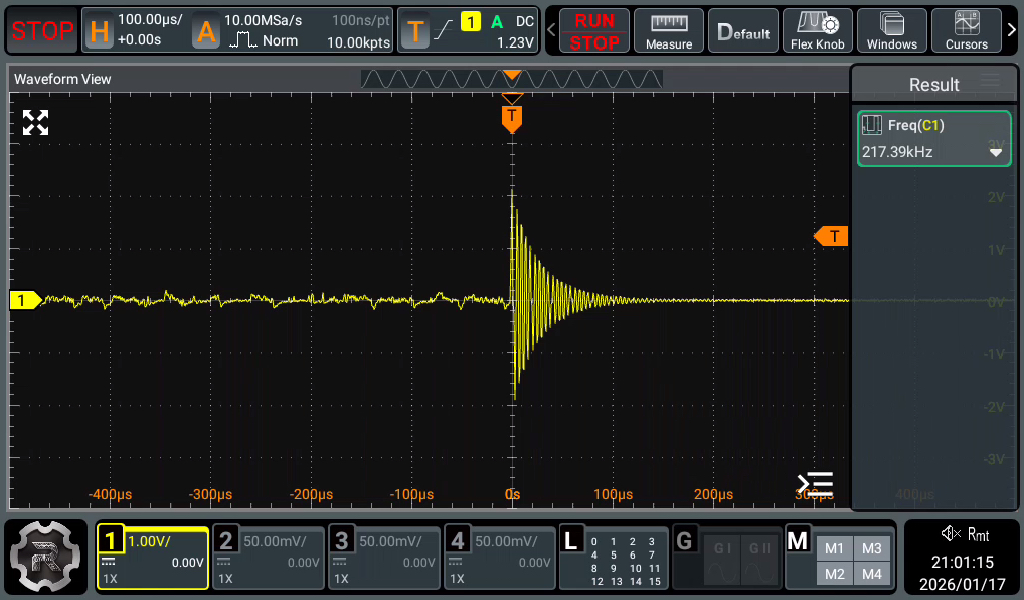
Task: Turn on channel 3
Action: point(384,558)
